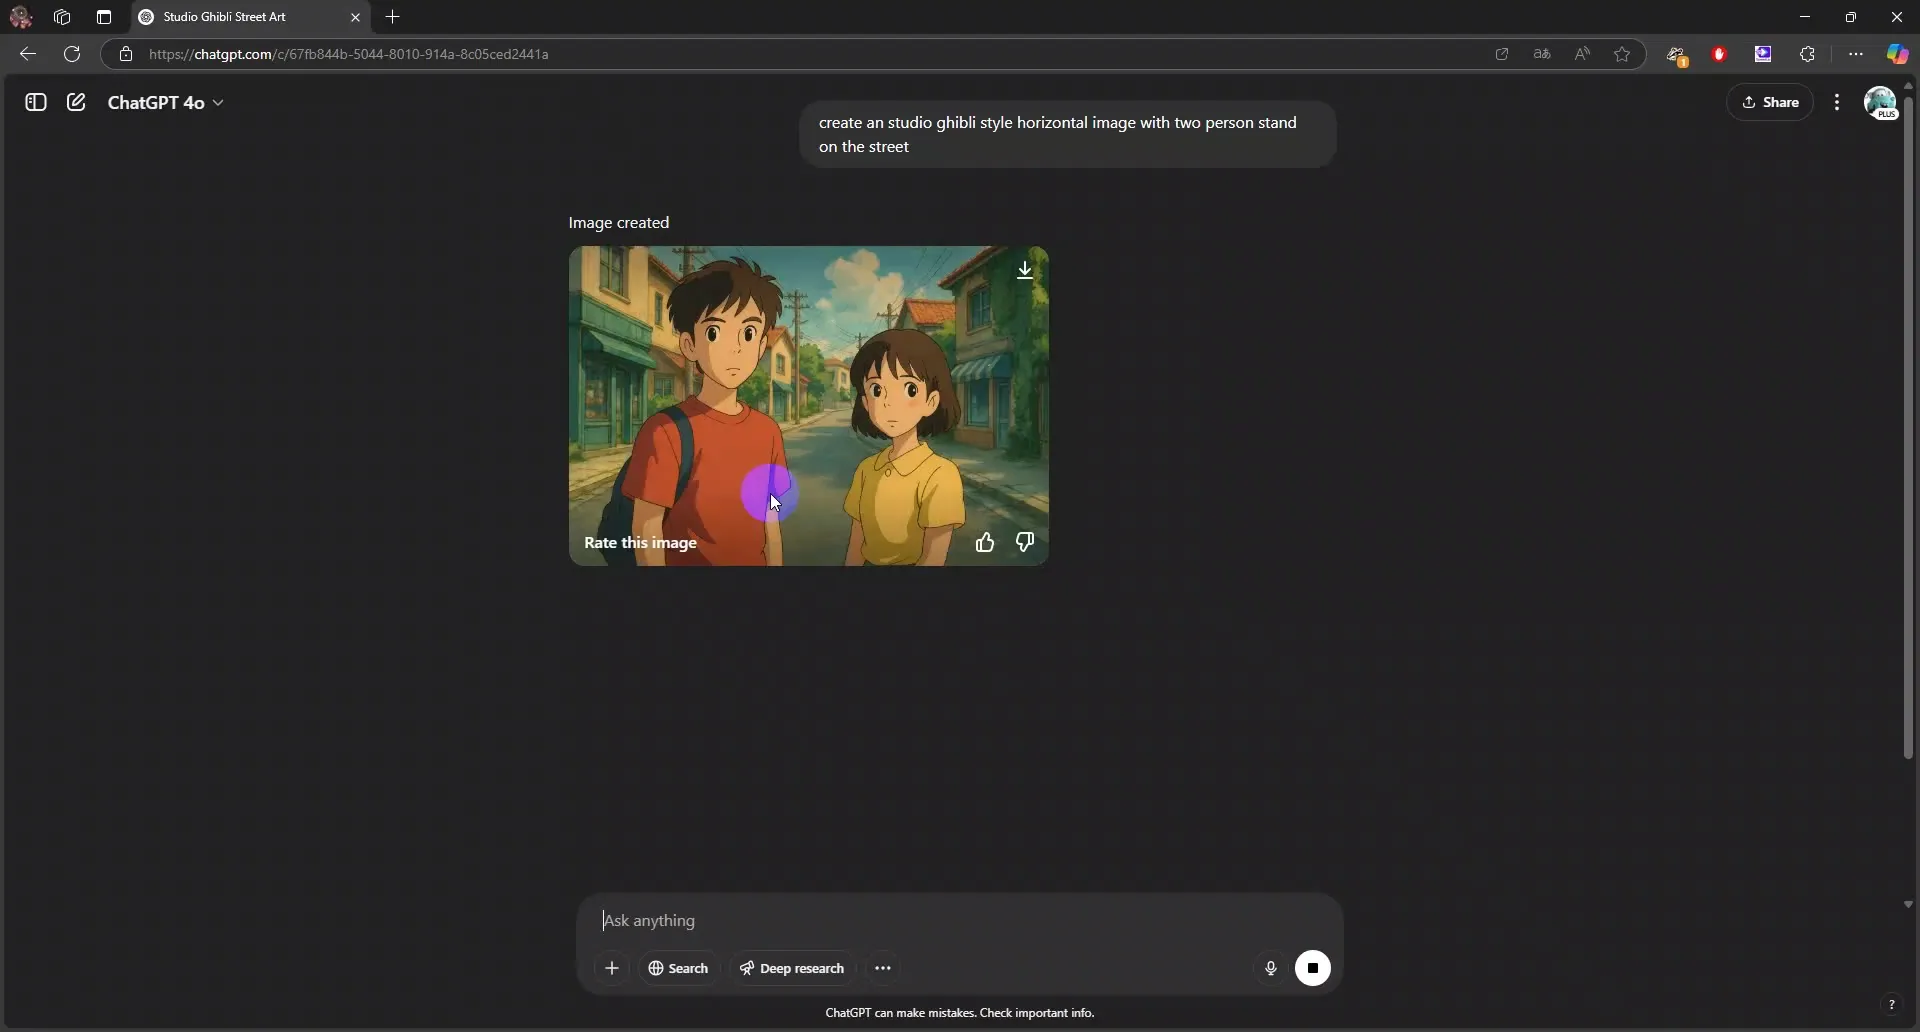Click the scrollbar down arrow
This screenshot has width=1920, height=1032.
[1908, 904]
